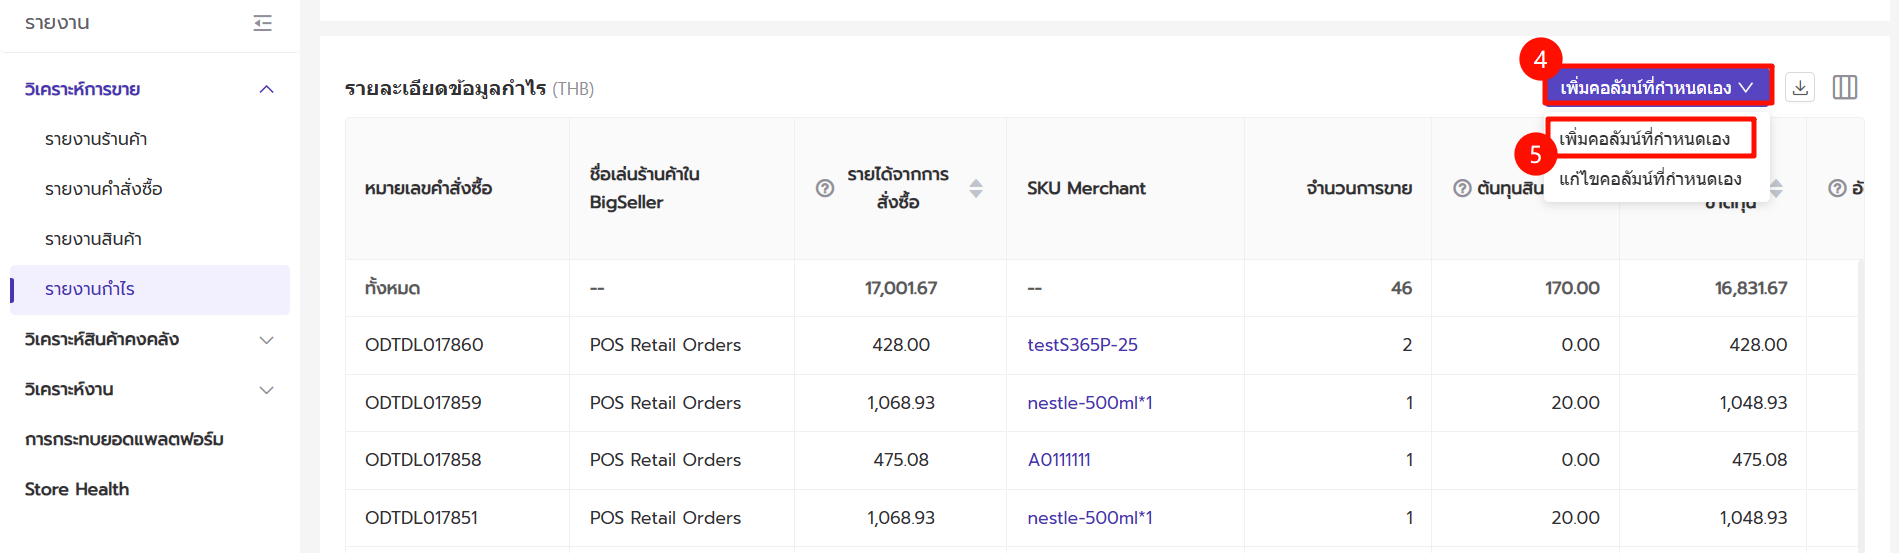Open the เพิ่มคอลัมน์ที่กำหนดเอง dropdown button

pos(1657,88)
